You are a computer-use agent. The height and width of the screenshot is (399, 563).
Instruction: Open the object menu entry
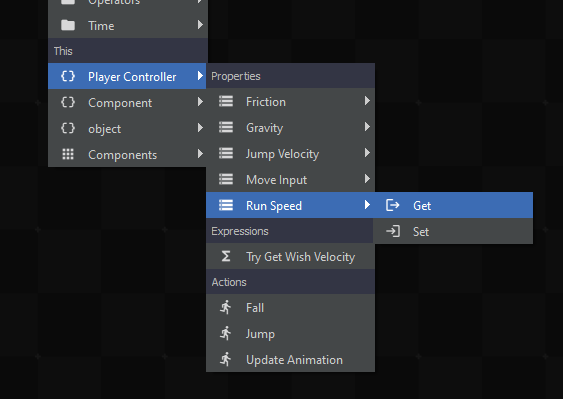(x=127, y=128)
